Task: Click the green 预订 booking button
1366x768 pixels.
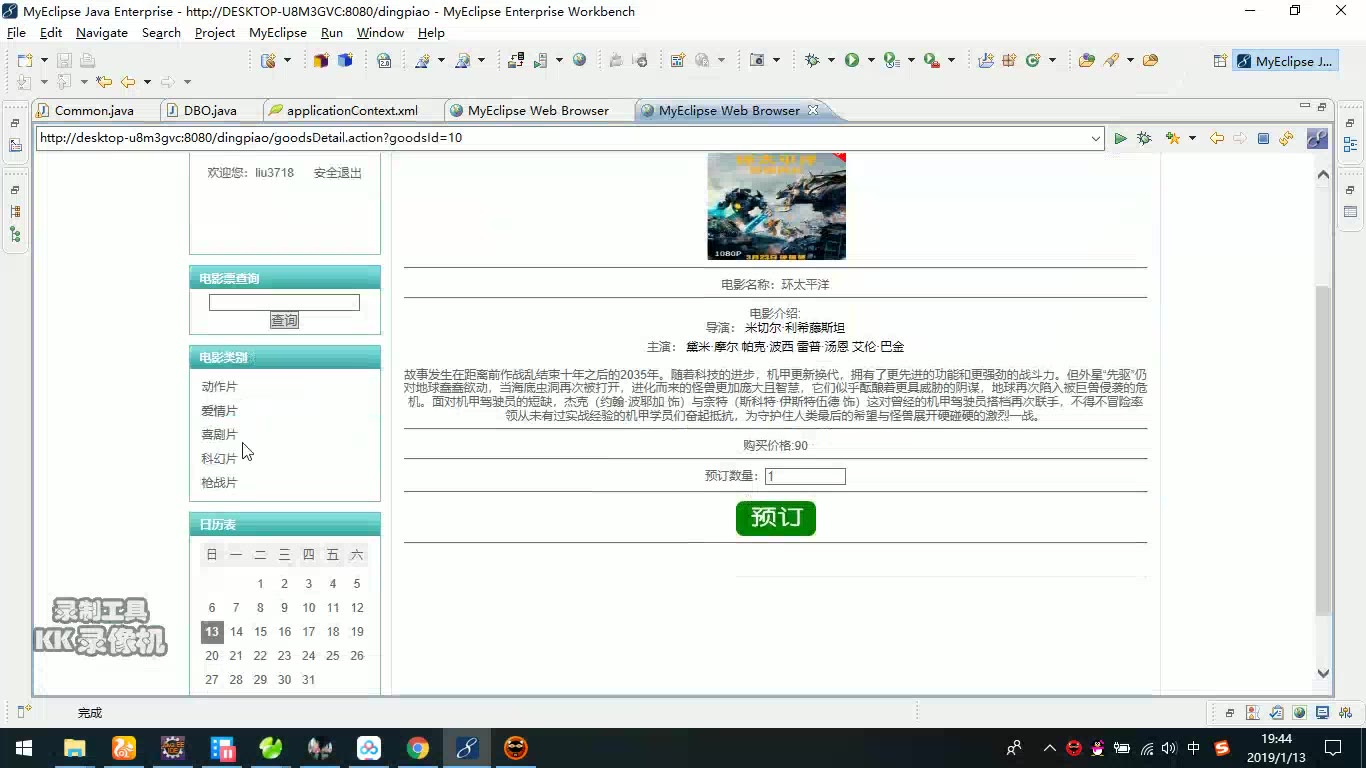Action: pyautogui.click(x=776, y=518)
